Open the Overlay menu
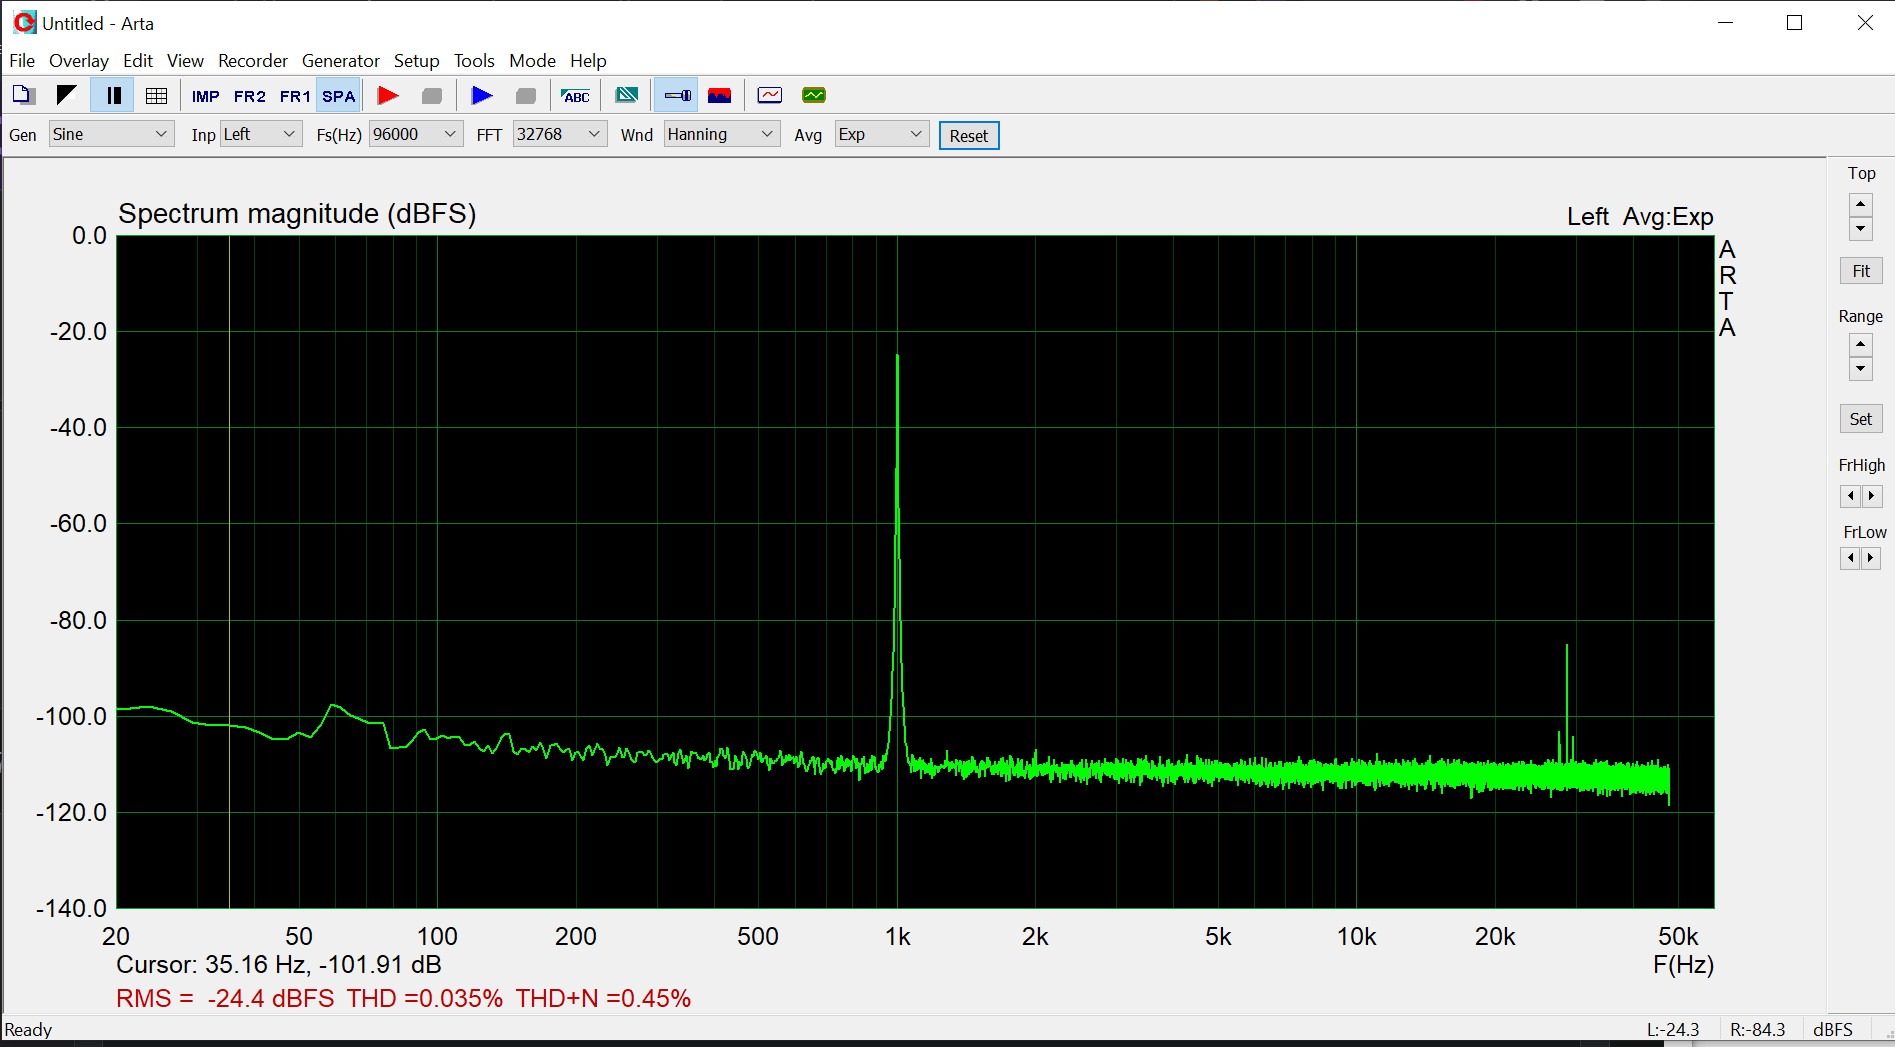The image size is (1895, 1047). pos(78,61)
